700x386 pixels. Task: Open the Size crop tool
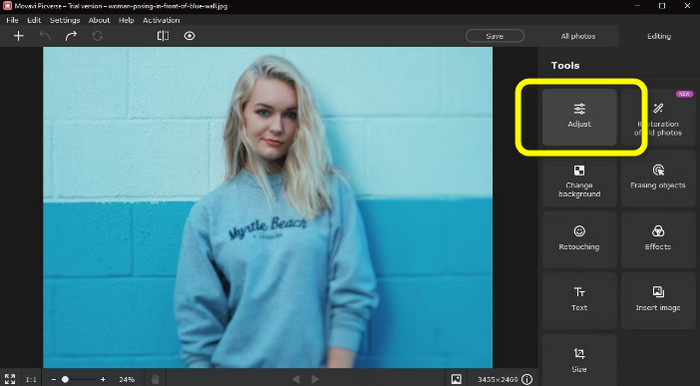point(579,361)
